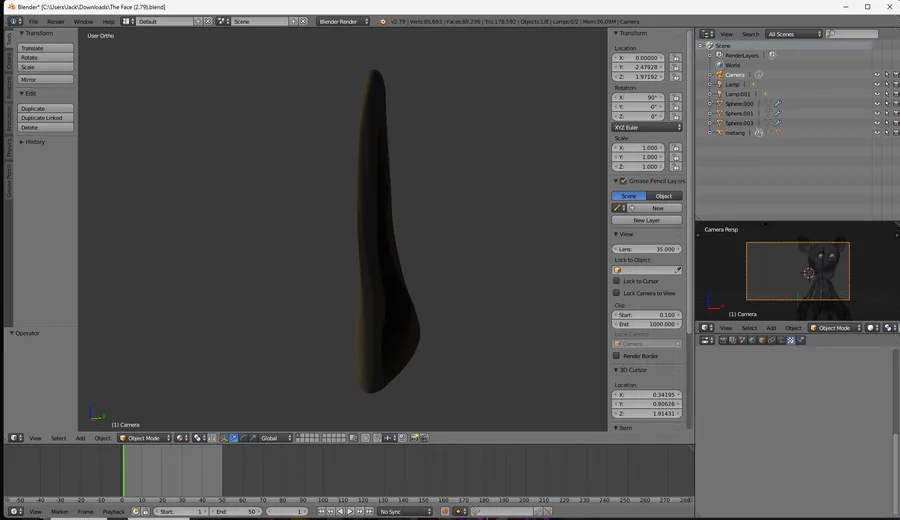Open the Marker menu in timeline
Viewport: 900px width, 520px height.
click(x=60, y=511)
